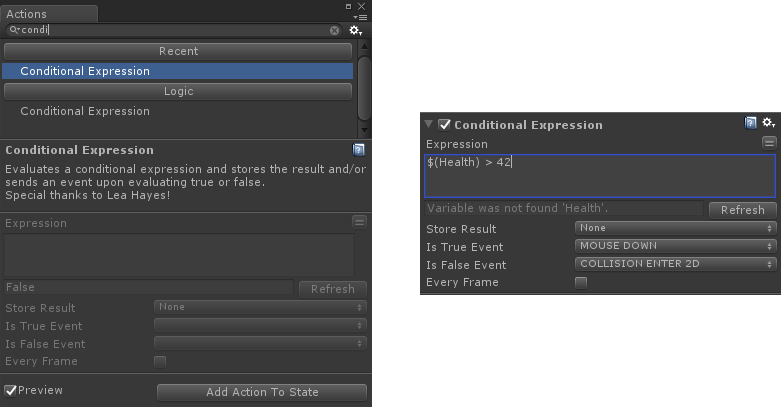This screenshot has width=781, height=407.
Task: Click the actions list vertical scrollbar
Action: point(364,88)
